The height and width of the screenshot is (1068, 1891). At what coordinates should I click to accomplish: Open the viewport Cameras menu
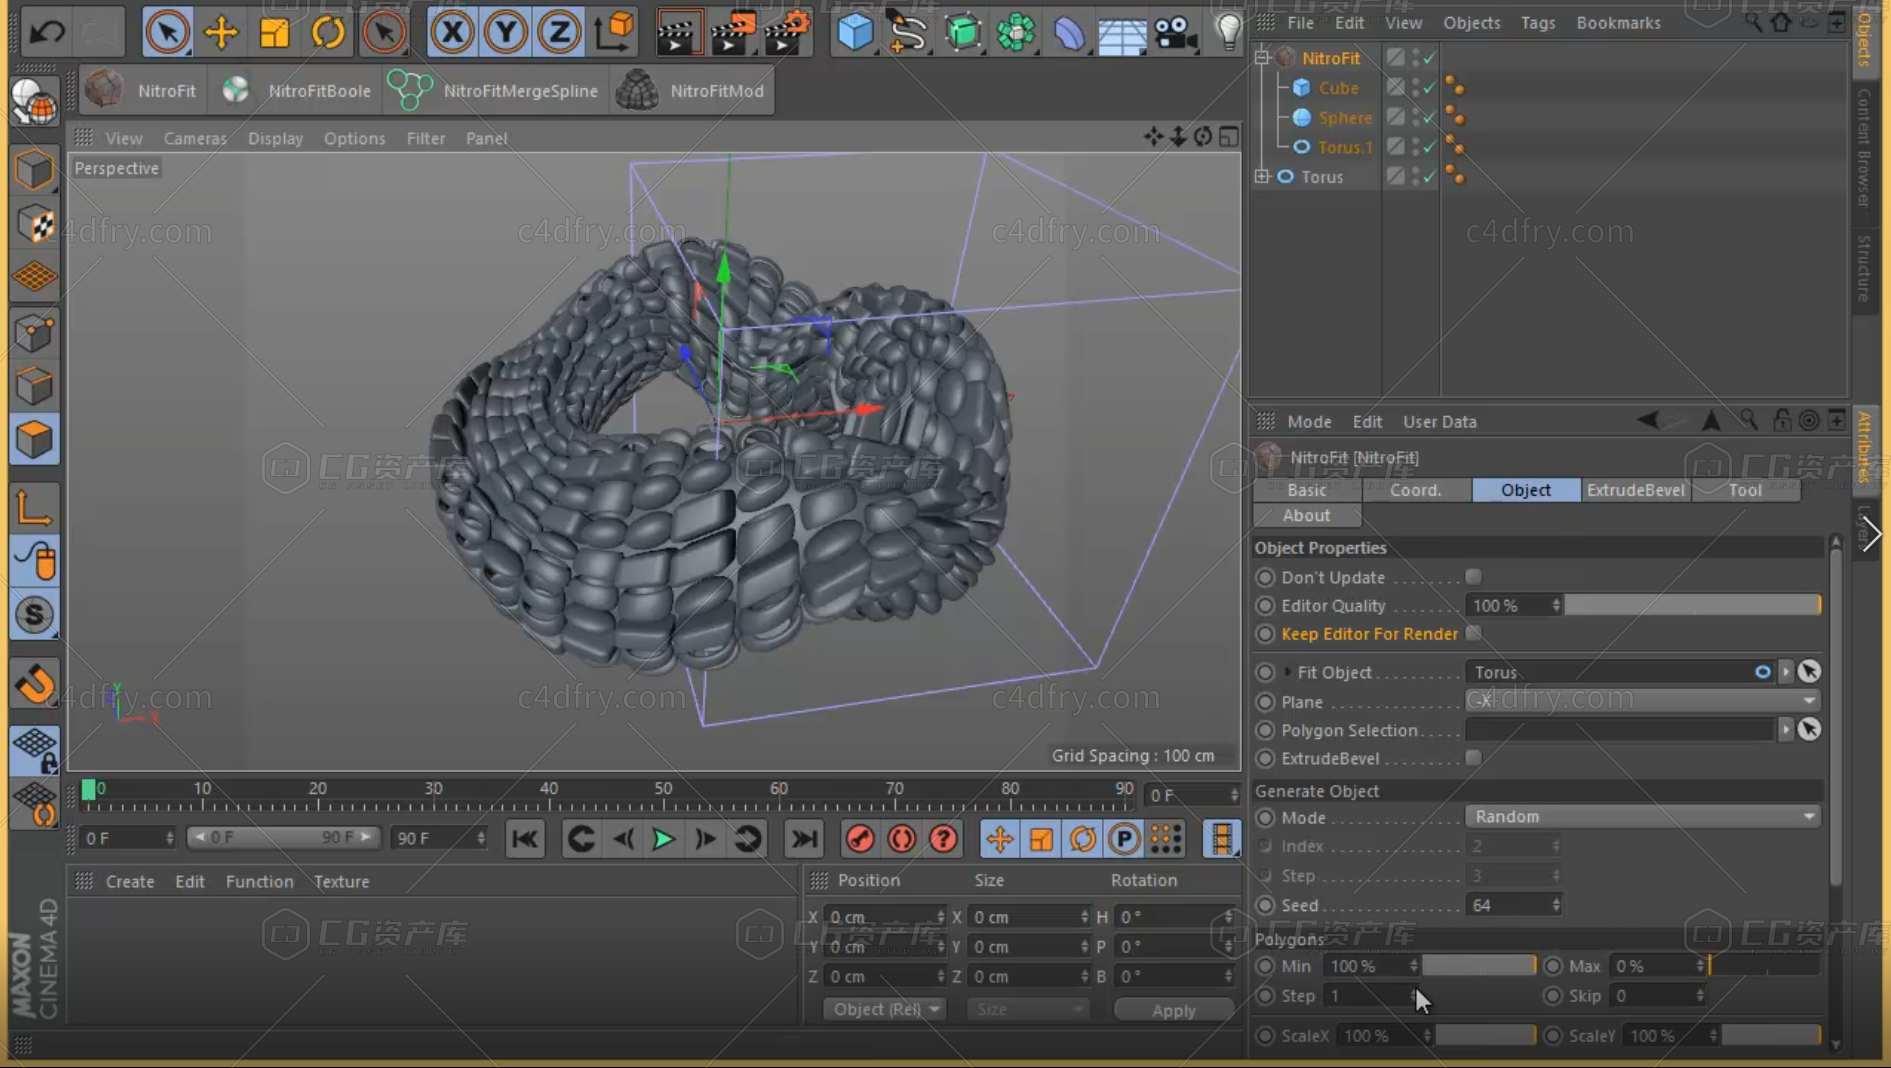pyautogui.click(x=195, y=138)
